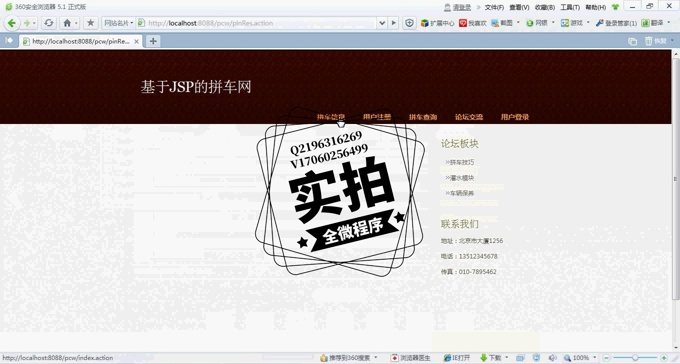This screenshot has width=680, height=364.
Task: Toggle the sidebar panel at tab bar left
Action: click(9, 41)
